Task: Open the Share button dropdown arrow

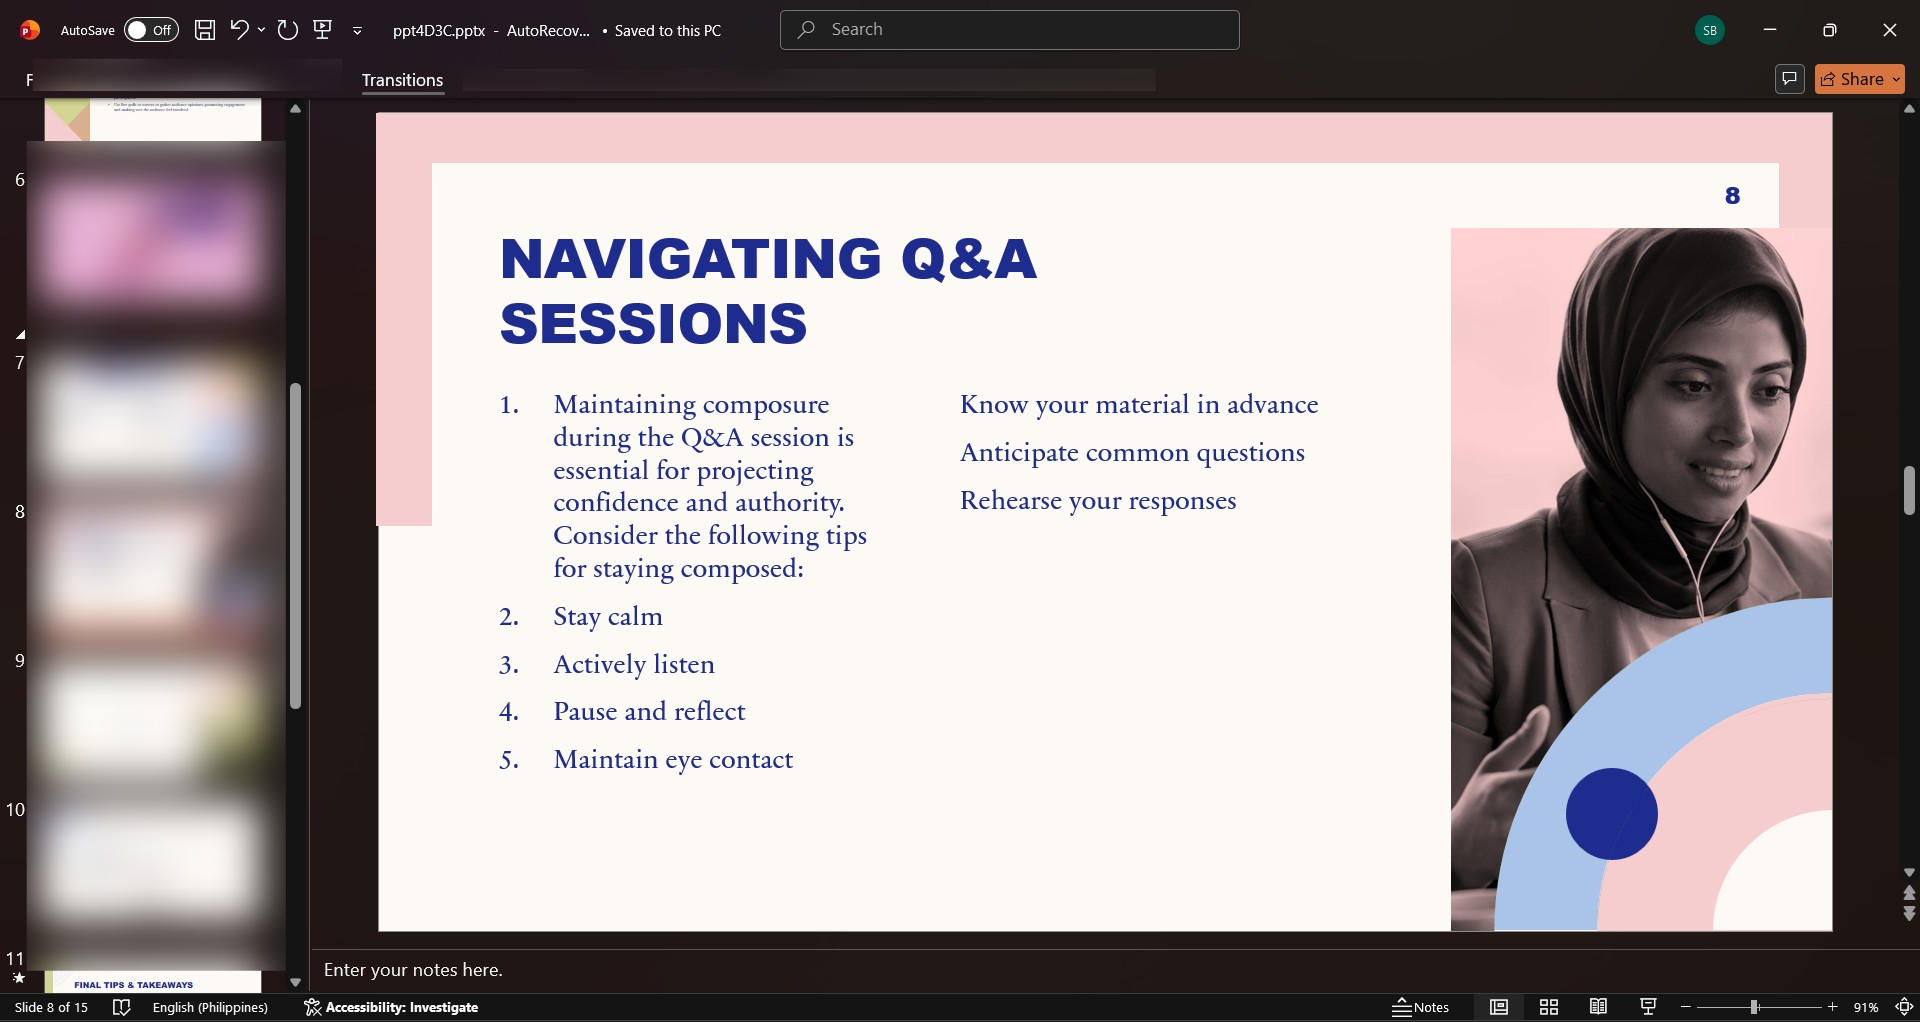Action: click(1896, 79)
